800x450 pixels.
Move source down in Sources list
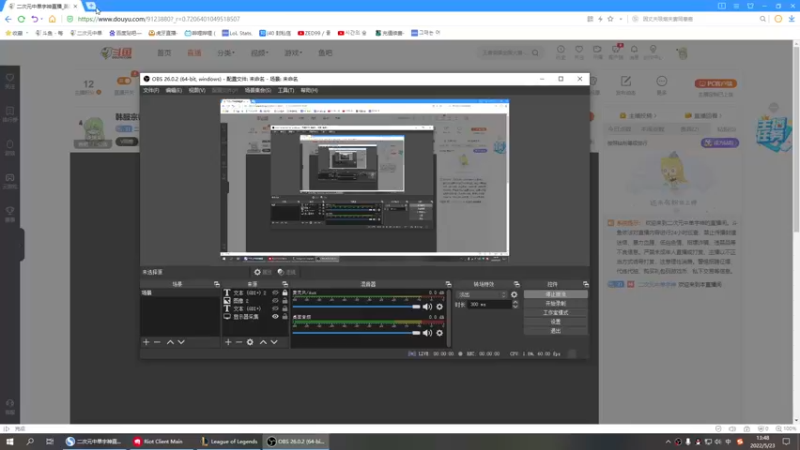tap(274, 342)
